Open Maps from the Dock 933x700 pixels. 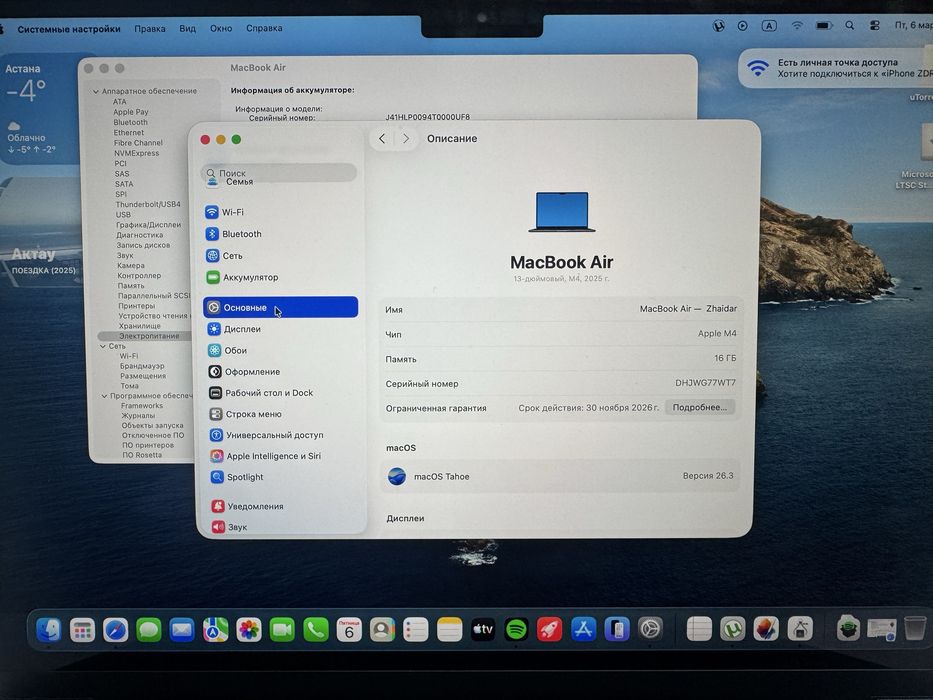tap(215, 629)
